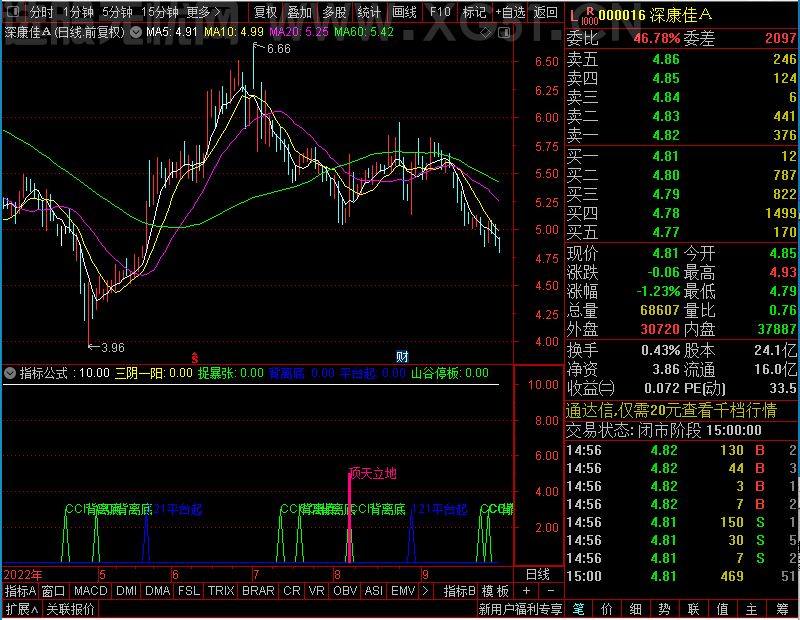
Task: Click 通达信 千档行情 promotion link
Action: click(x=671, y=410)
